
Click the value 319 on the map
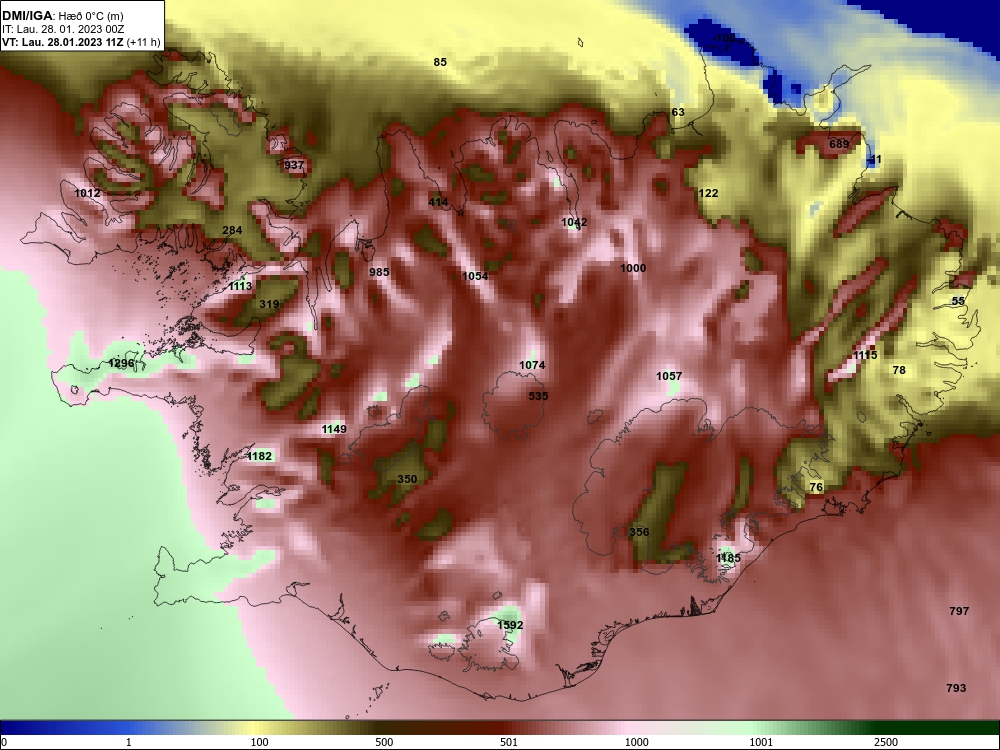(270, 304)
